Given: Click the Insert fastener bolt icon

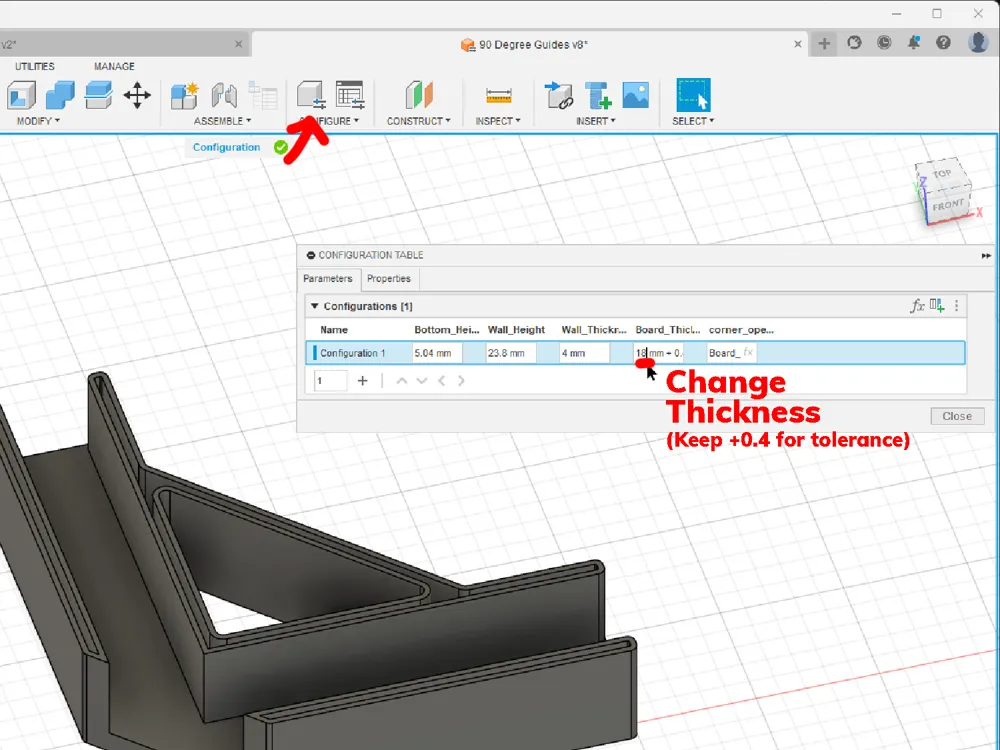Looking at the screenshot, I should (598, 96).
